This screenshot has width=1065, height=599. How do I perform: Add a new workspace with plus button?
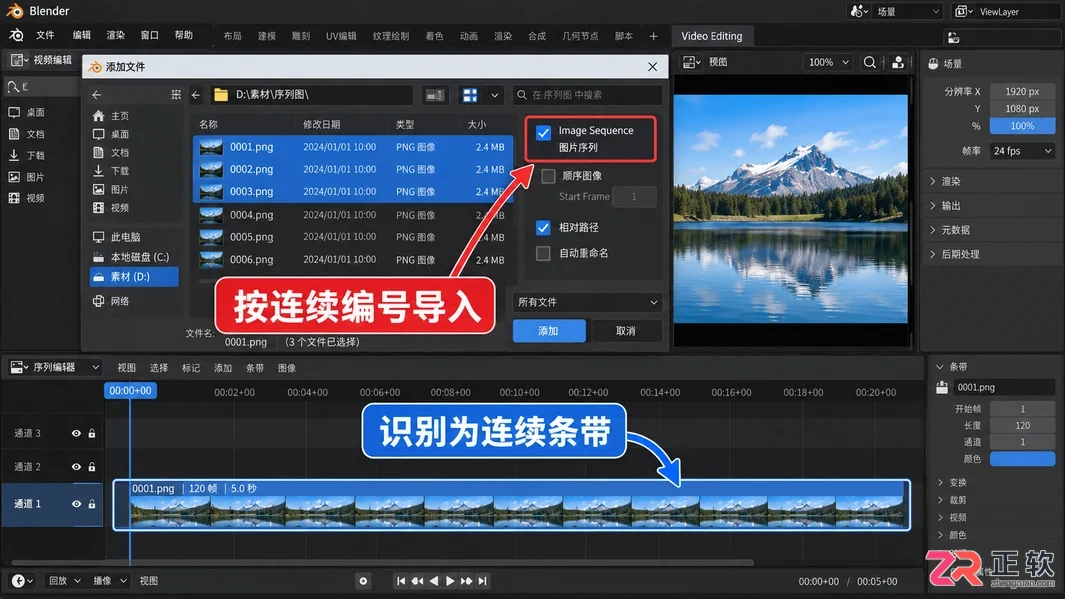tap(653, 36)
